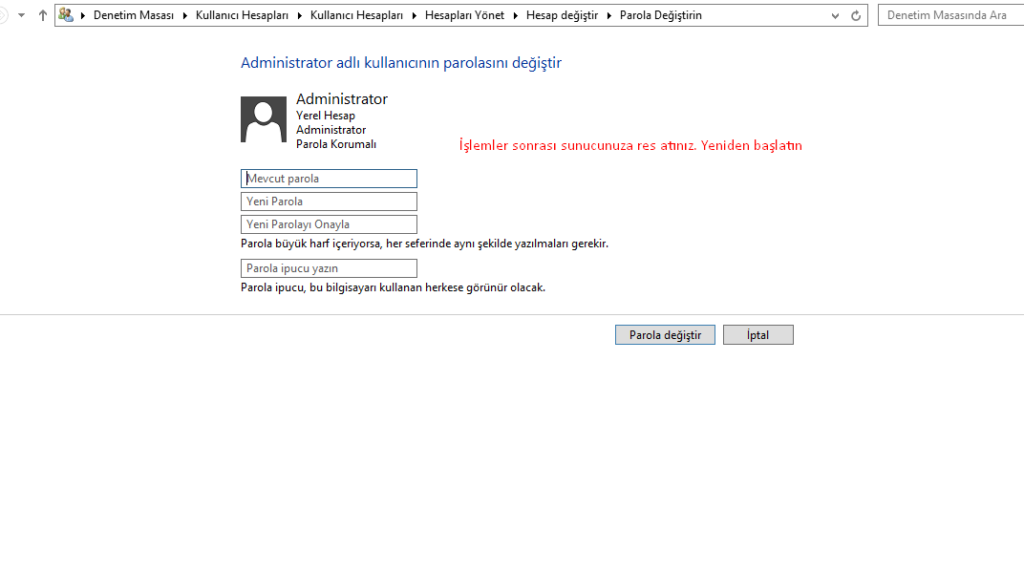Screen dimensions: 1024x573
Task: Refresh the page with the reload icon
Action: [x=856, y=16]
